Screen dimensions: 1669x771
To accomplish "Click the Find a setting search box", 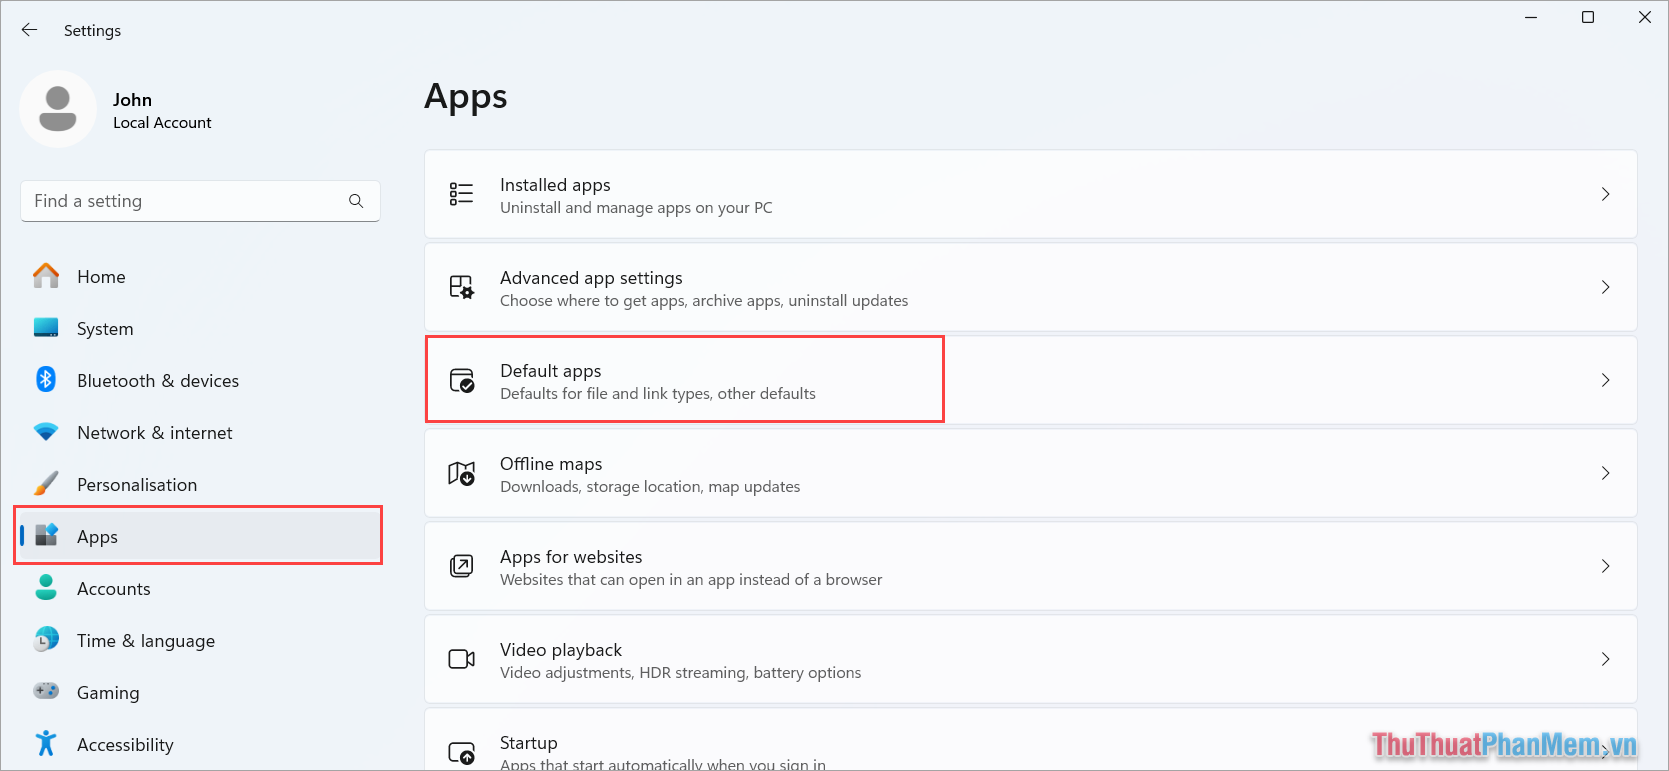I will click(x=180, y=201).
